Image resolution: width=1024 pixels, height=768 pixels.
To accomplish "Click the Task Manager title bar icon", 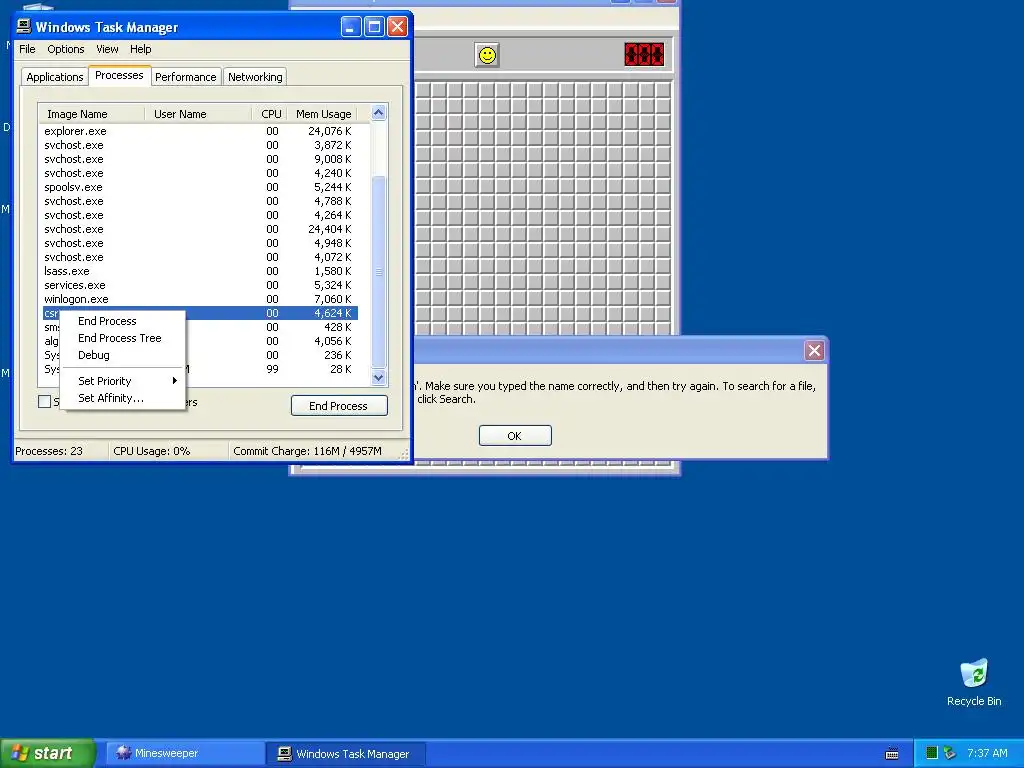I will click(x=24, y=27).
